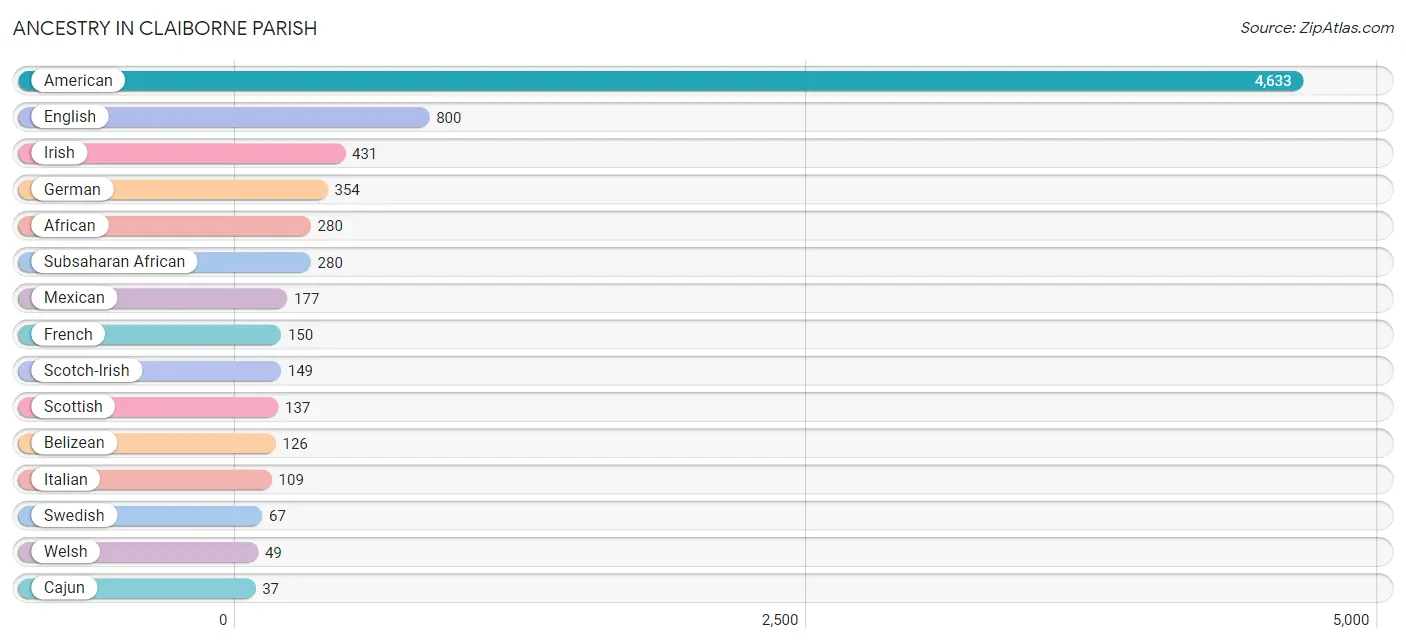Click the 49 value next to Welsh
1406x644 pixels.
click(x=273, y=553)
